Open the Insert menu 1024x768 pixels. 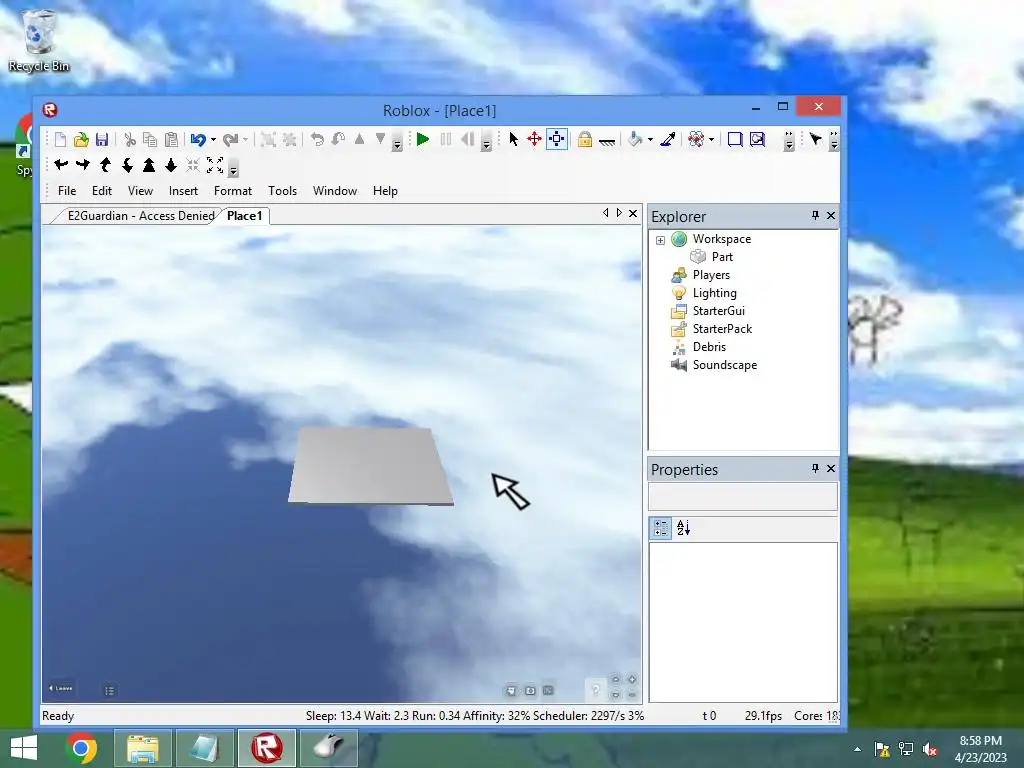(183, 191)
